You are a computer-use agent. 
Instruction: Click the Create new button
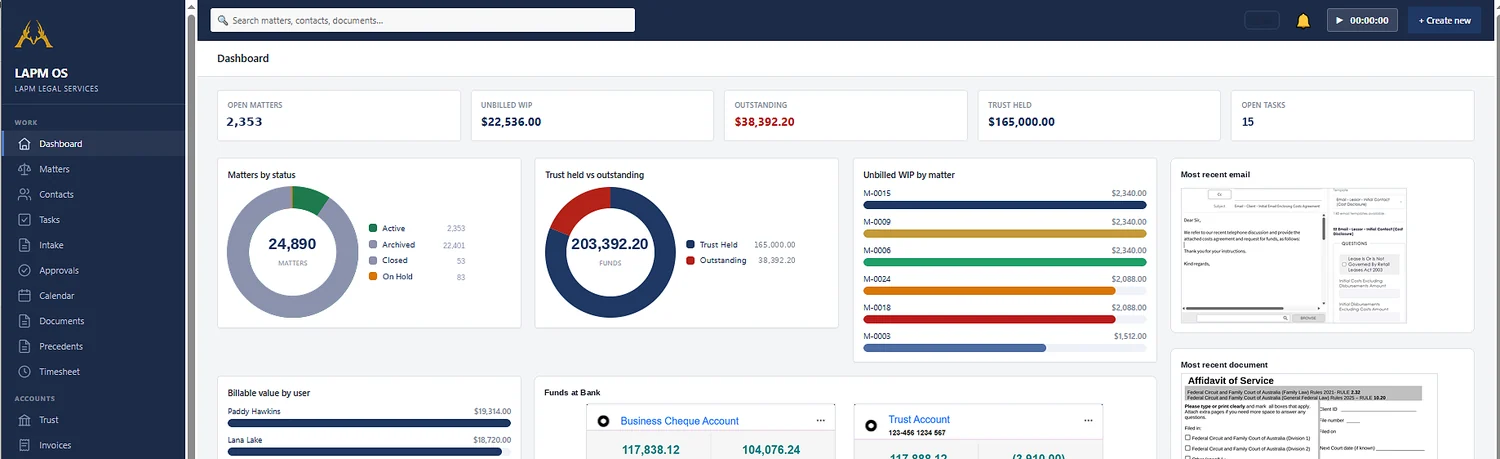click(x=1444, y=20)
